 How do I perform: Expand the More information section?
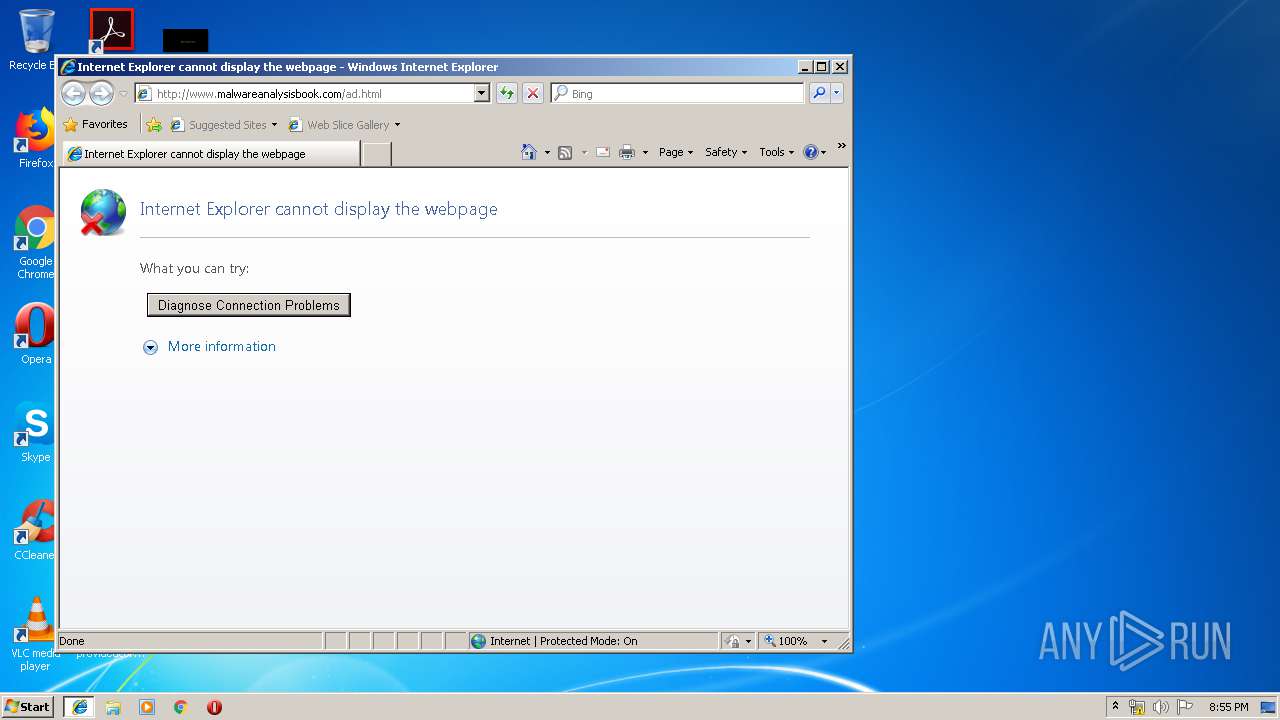150,347
